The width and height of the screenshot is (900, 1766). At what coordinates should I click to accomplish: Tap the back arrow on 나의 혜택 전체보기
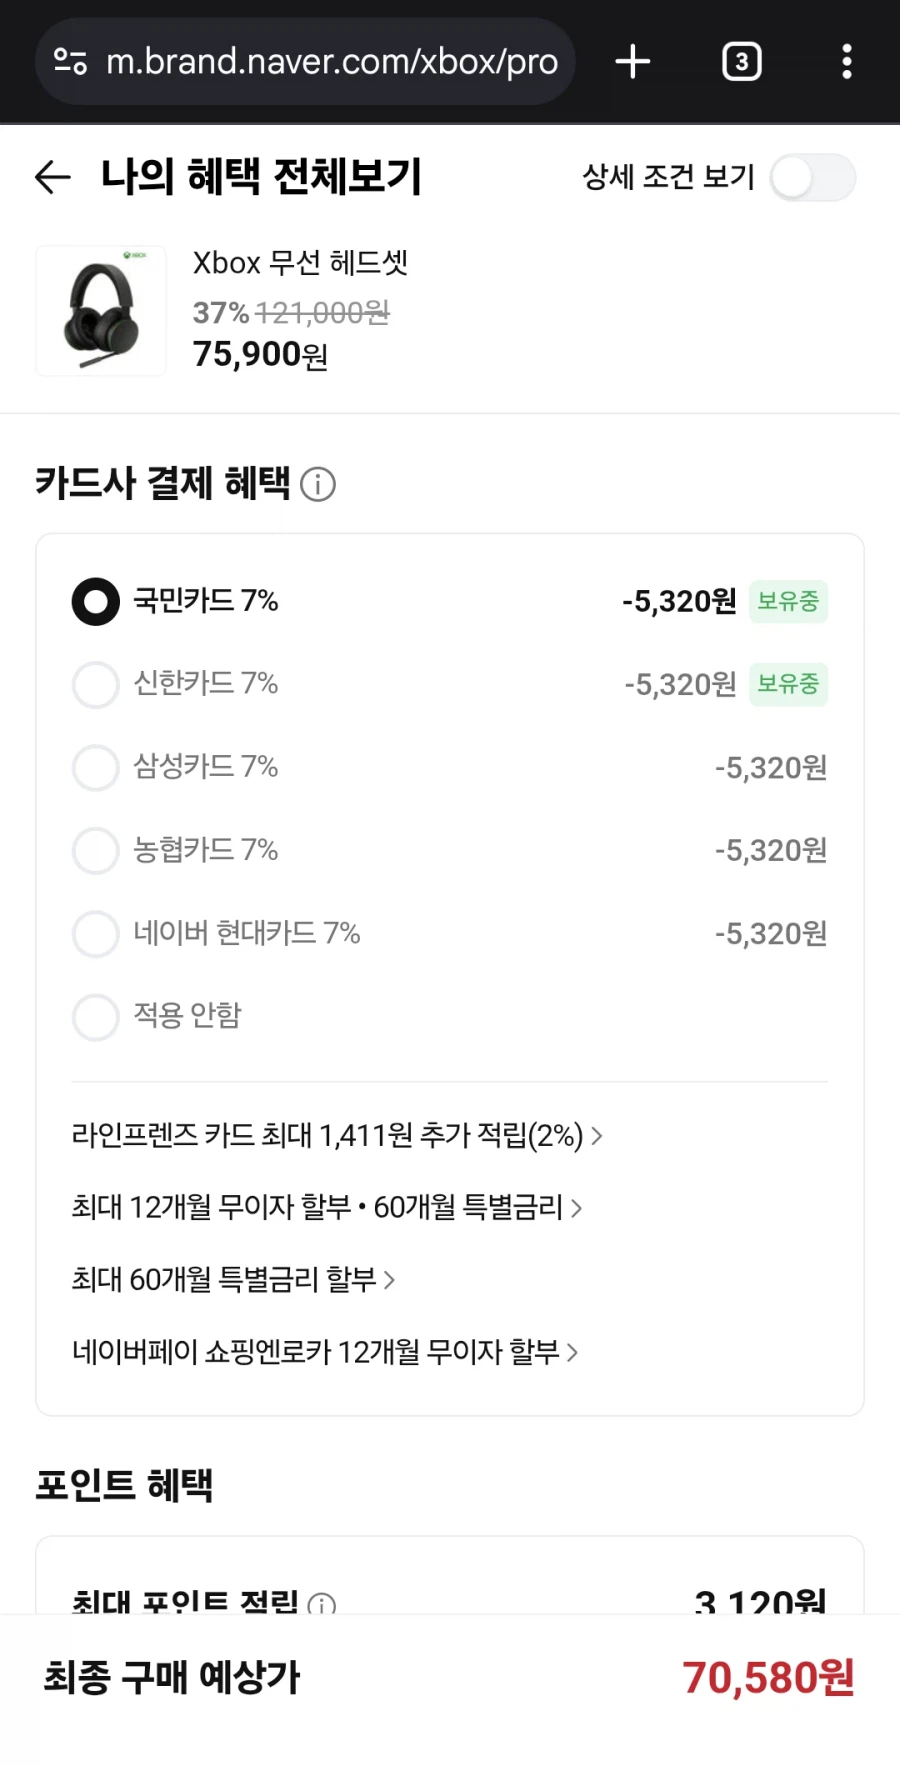(52, 177)
